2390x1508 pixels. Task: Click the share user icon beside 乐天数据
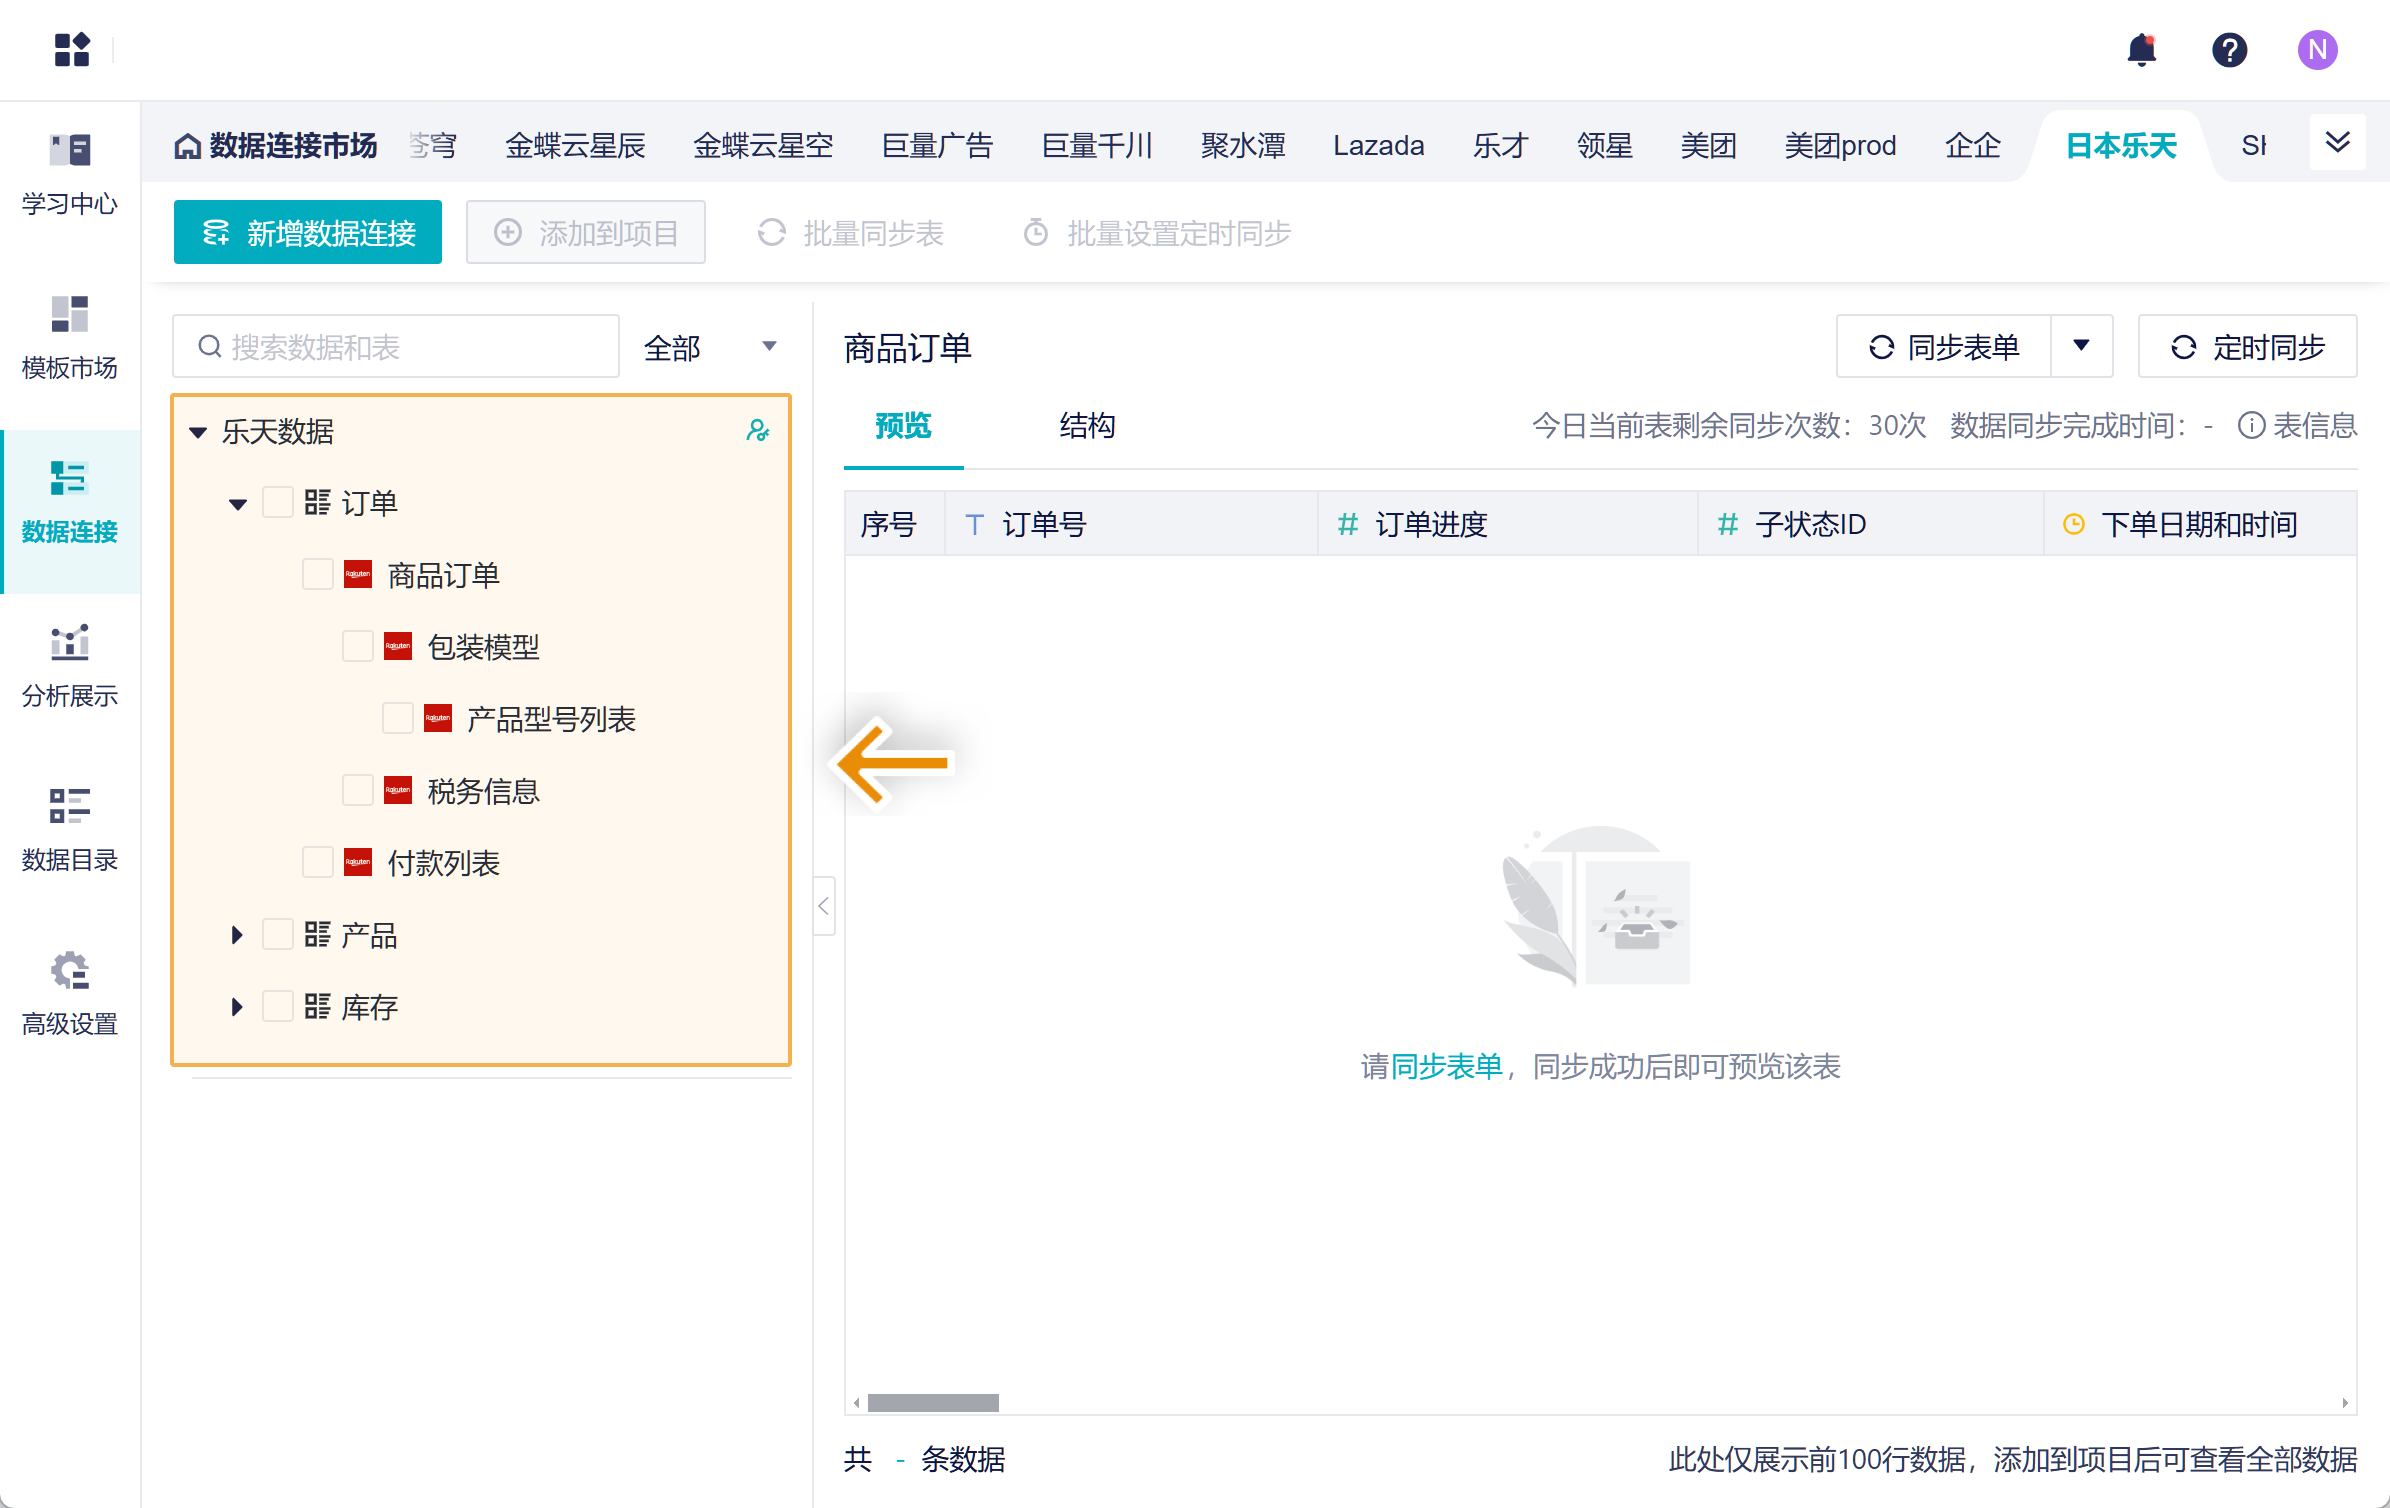tap(757, 431)
